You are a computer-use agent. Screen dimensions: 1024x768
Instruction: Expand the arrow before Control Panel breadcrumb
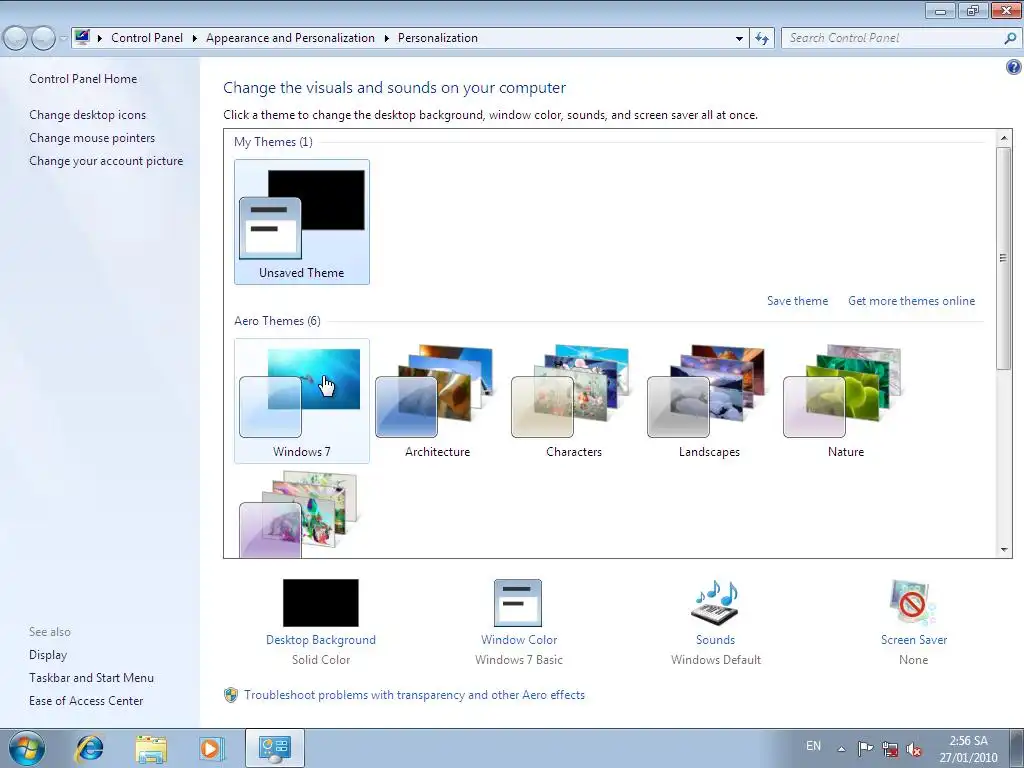pos(100,39)
